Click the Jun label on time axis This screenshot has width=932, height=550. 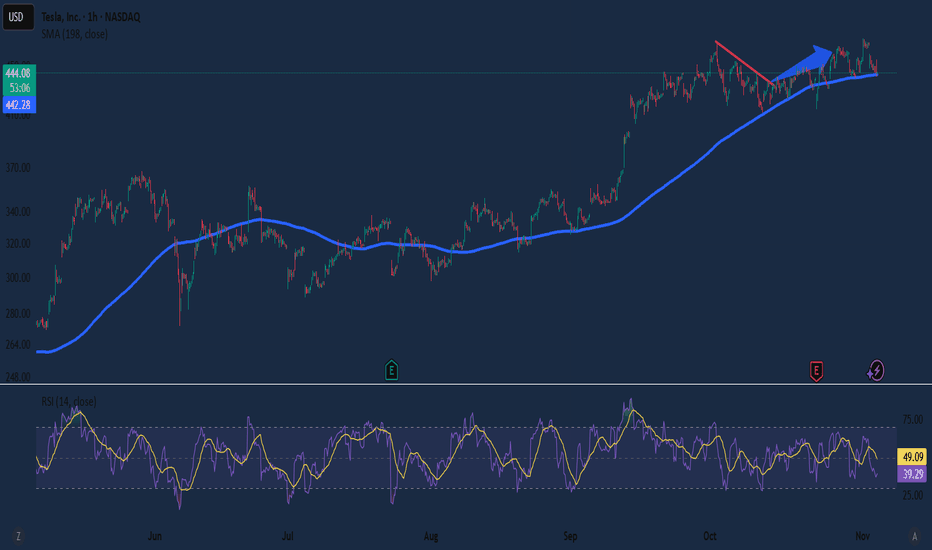click(155, 537)
